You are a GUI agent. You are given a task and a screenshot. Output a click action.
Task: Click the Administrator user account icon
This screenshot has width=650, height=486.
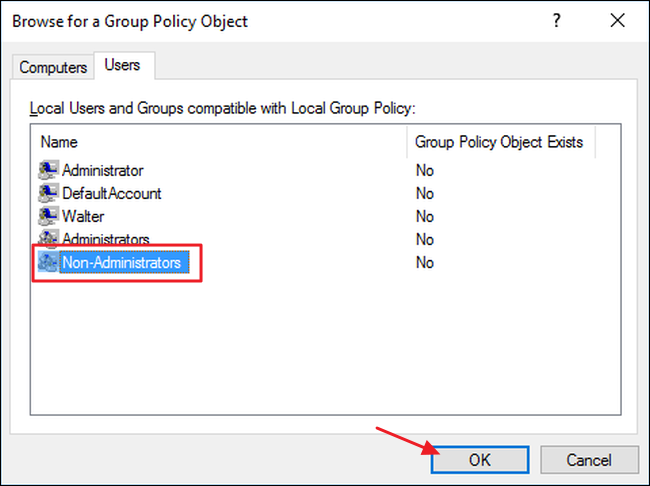click(x=48, y=170)
